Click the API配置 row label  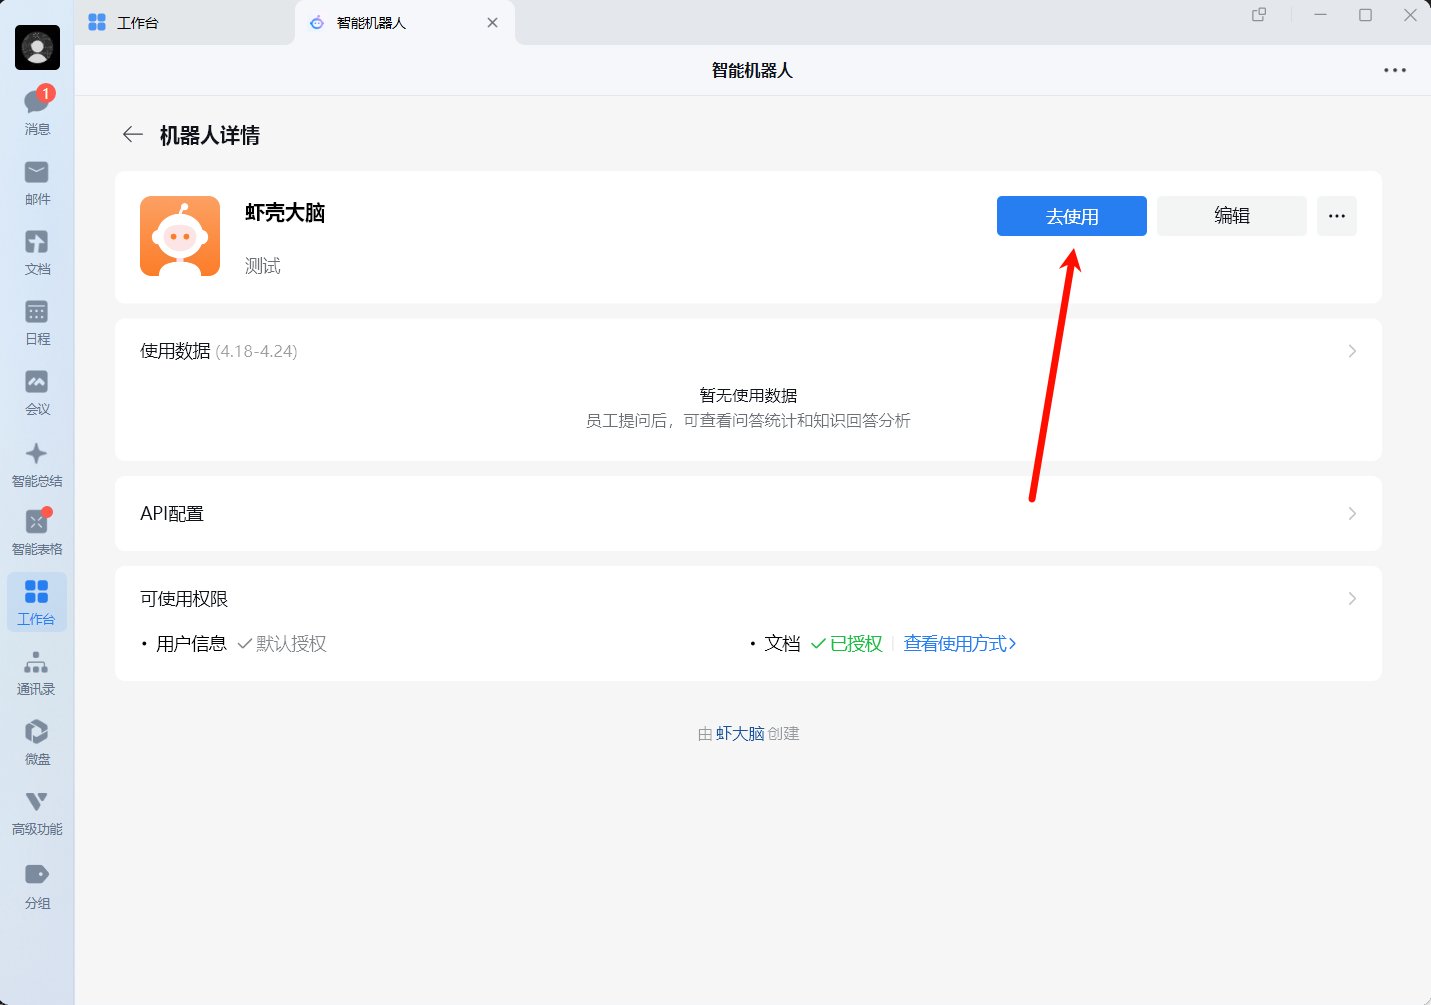(172, 513)
